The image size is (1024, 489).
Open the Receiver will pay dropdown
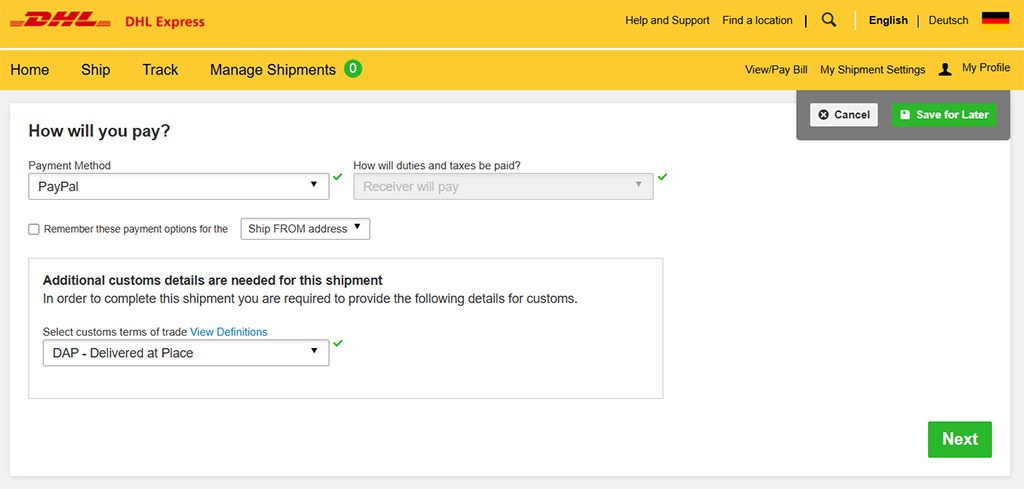tap(504, 186)
